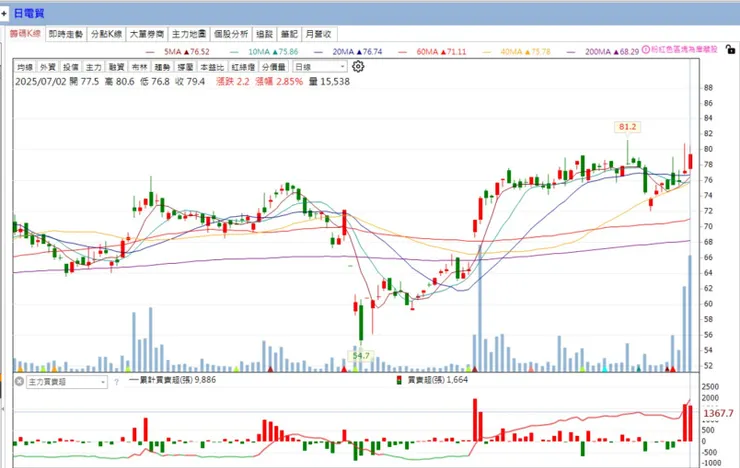
Task: Click the 日電貿 stock title
Action: [29, 13]
